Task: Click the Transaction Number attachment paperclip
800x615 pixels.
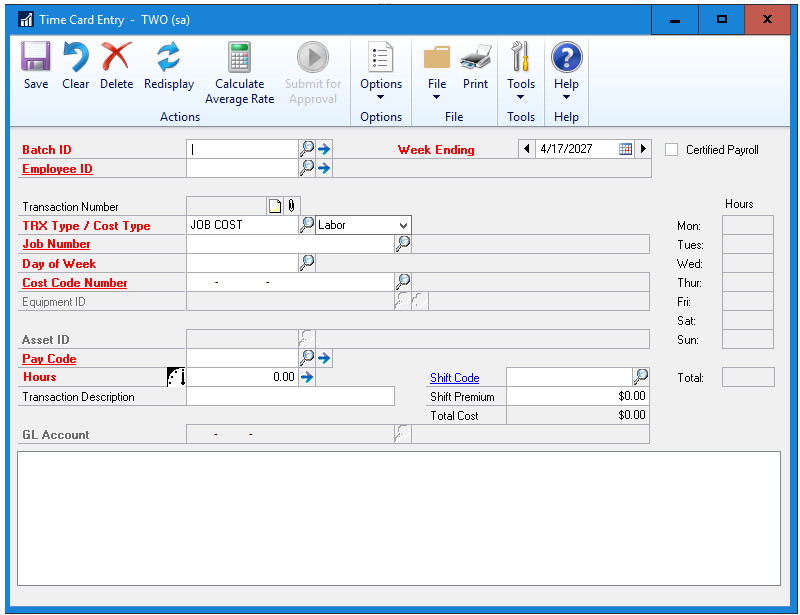Action: click(x=291, y=206)
